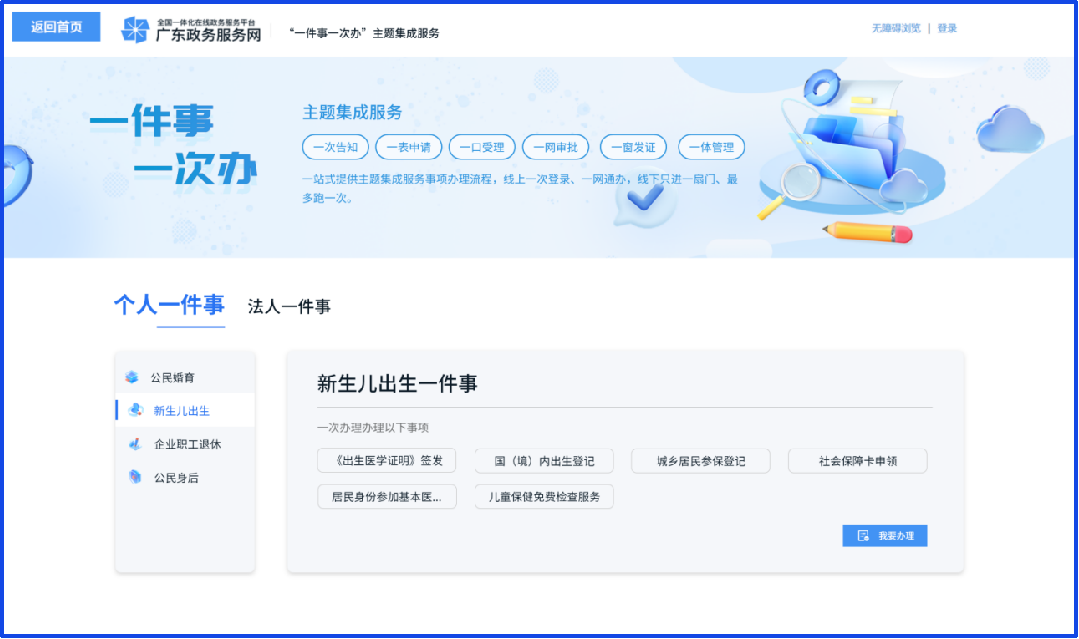Click the 企业职工退休 sidebar icon
Screen dimensions: 1079x639
[134, 444]
